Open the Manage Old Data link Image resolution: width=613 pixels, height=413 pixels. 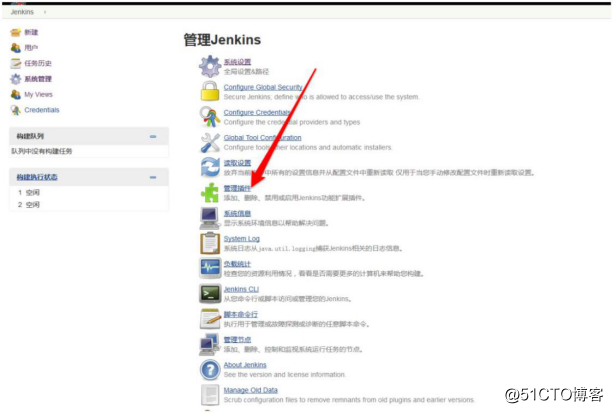[251, 390]
